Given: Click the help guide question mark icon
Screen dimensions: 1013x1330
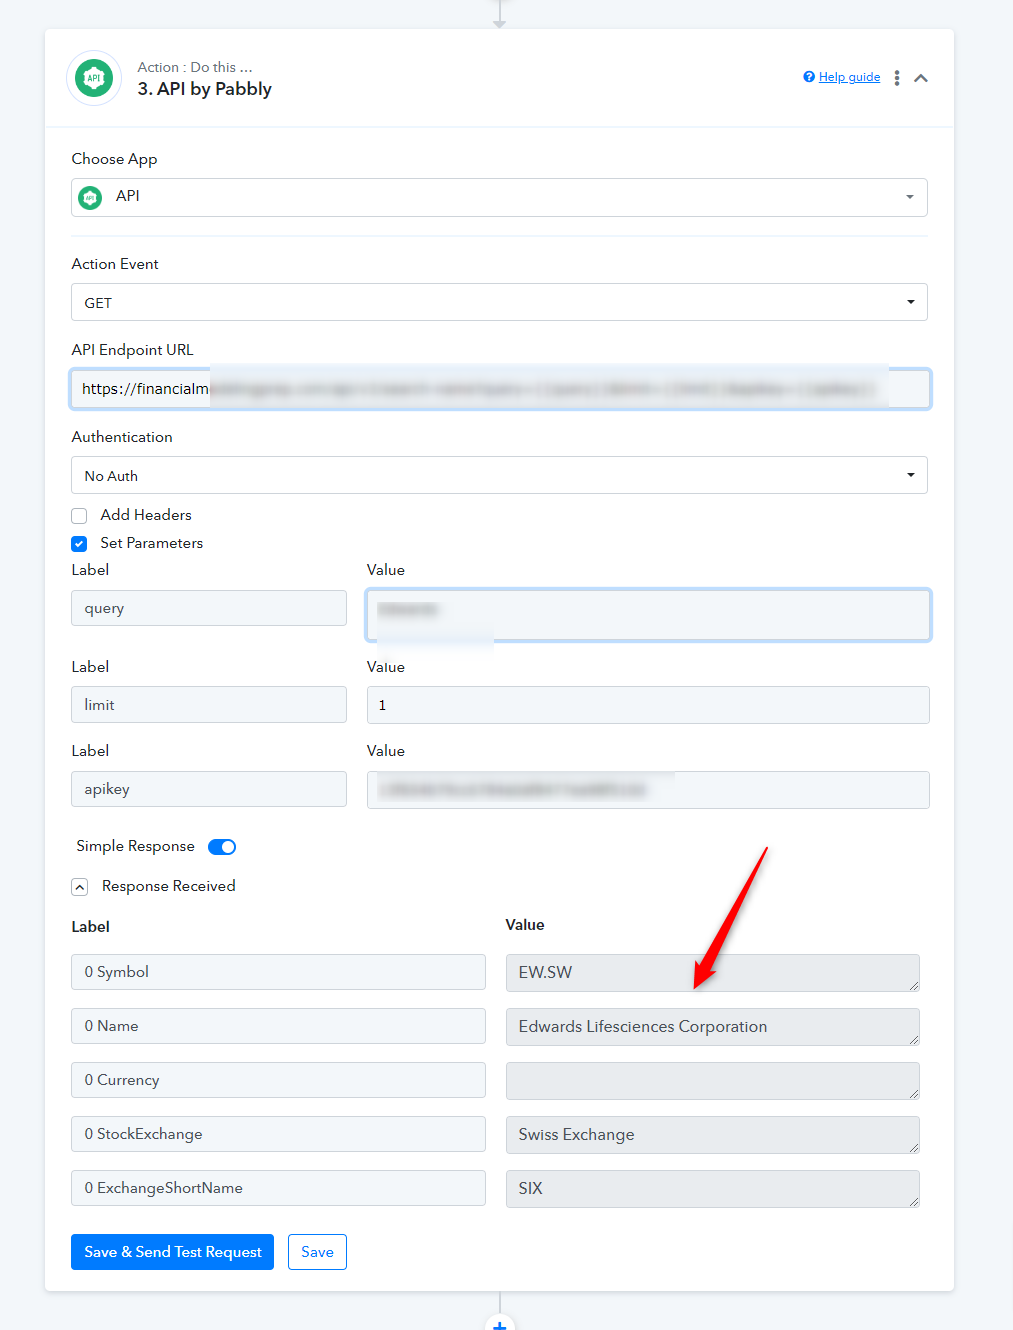Looking at the screenshot, I should pos(809,77).
